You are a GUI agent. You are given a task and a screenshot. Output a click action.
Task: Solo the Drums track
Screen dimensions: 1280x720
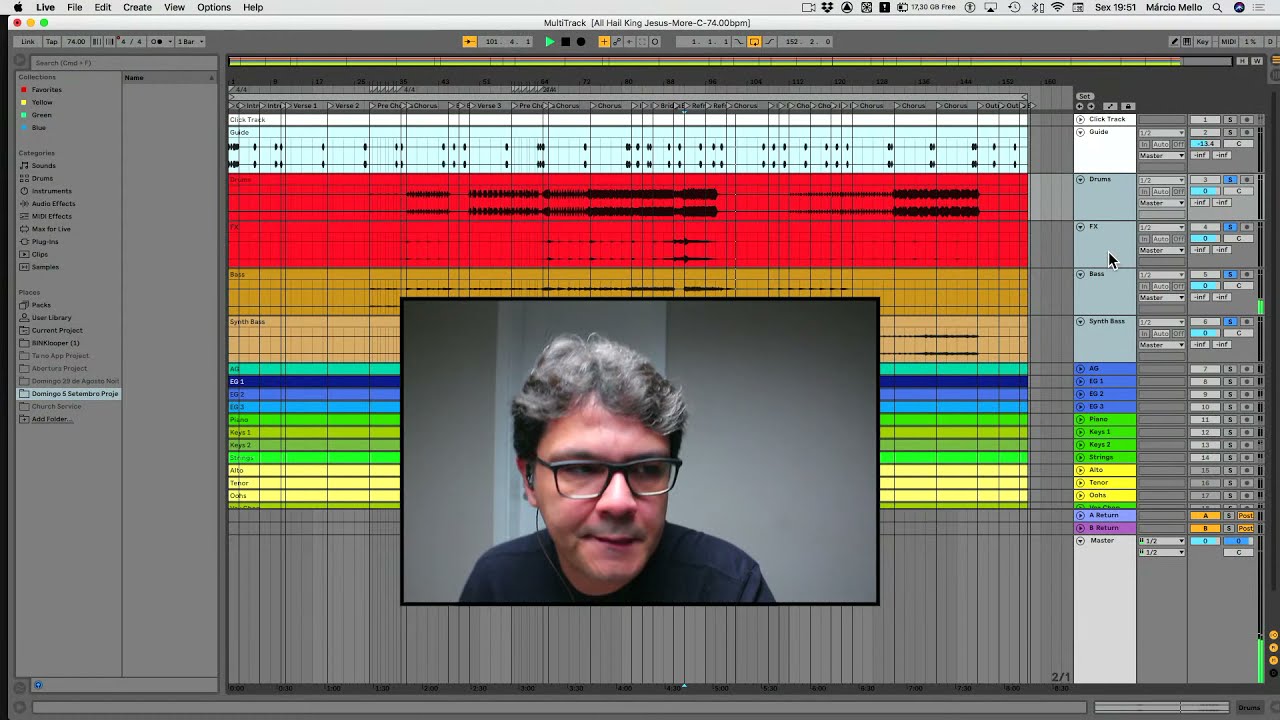(x=1230, y=180)
